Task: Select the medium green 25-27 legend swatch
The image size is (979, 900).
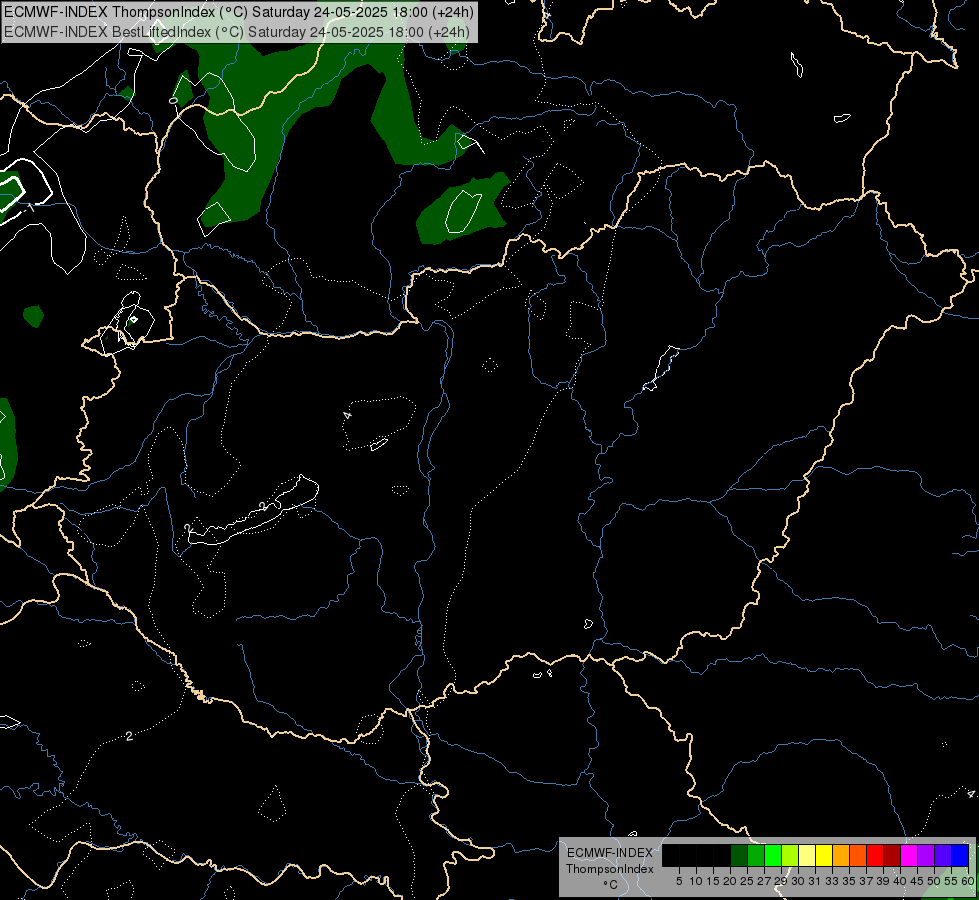Action: coord(756,855)
